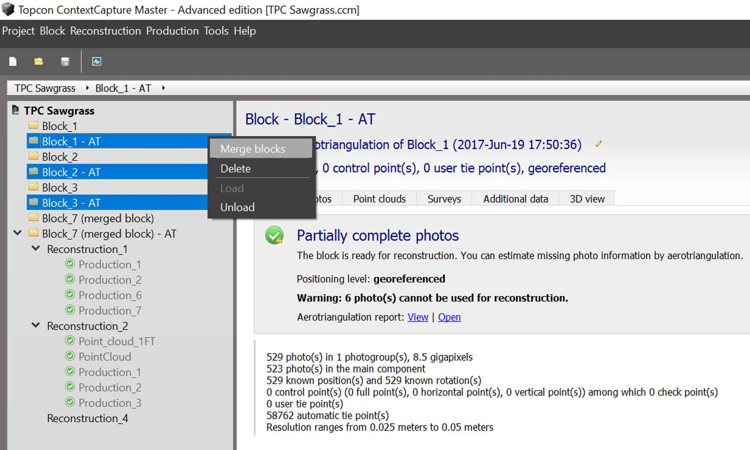Switch to the Additional data tab

[515, 198]
